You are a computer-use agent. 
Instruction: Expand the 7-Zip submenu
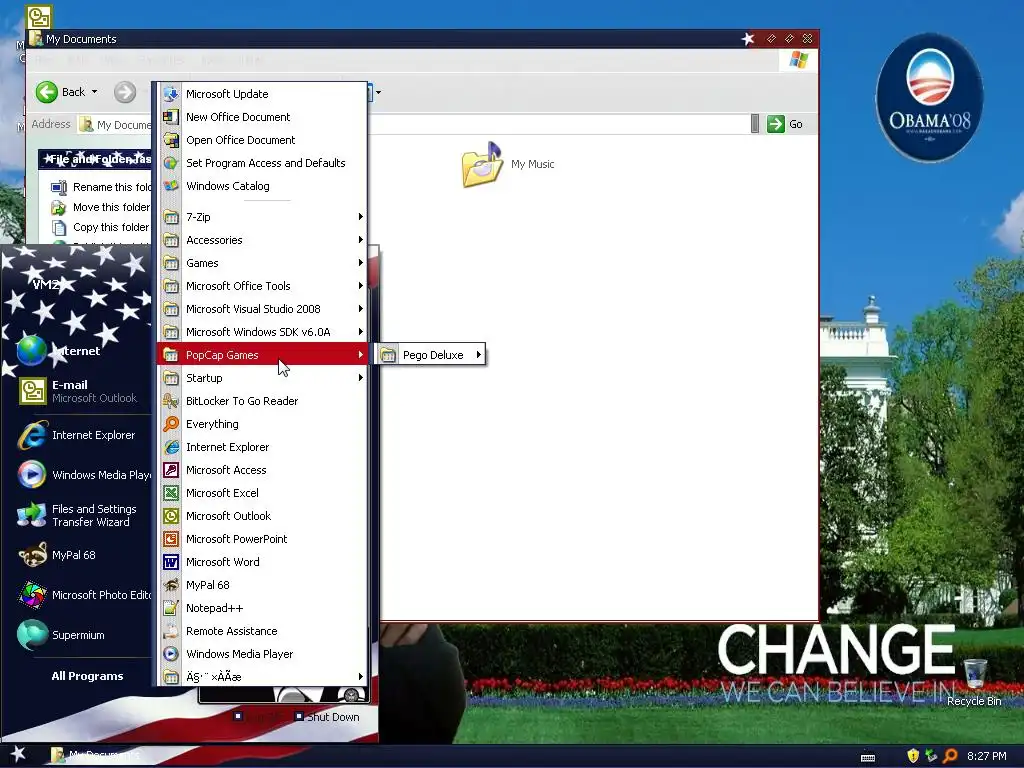pyautogui.click(x=261, y=217)
